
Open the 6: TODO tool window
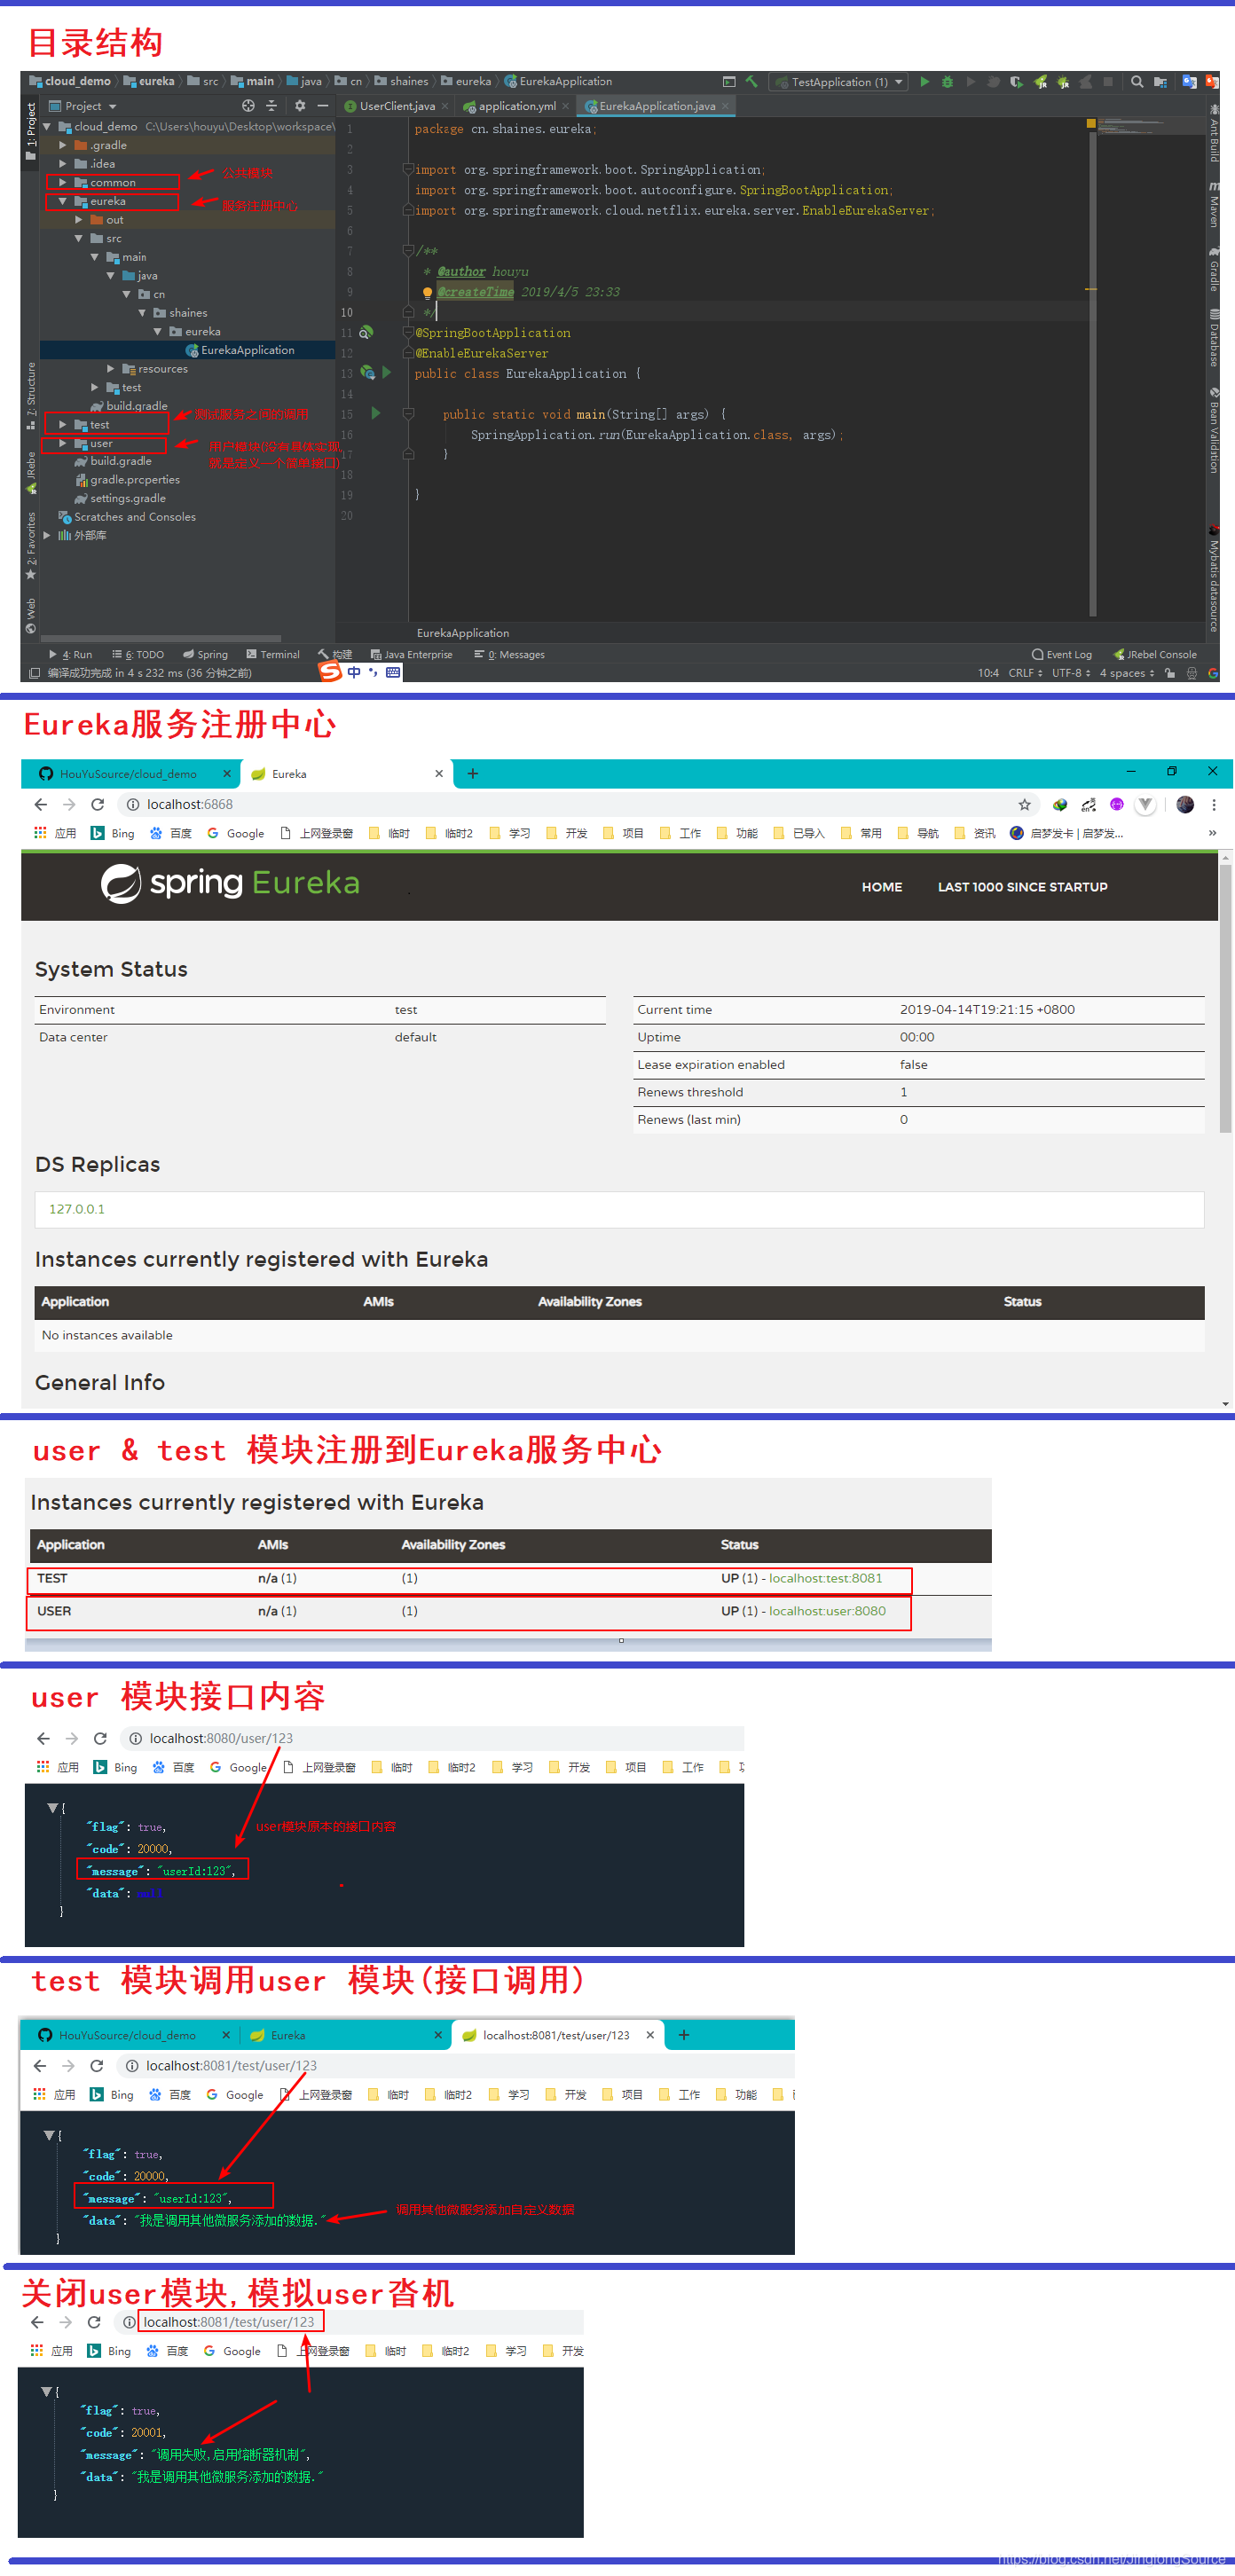pyautogui.click(x=138, y=655)
